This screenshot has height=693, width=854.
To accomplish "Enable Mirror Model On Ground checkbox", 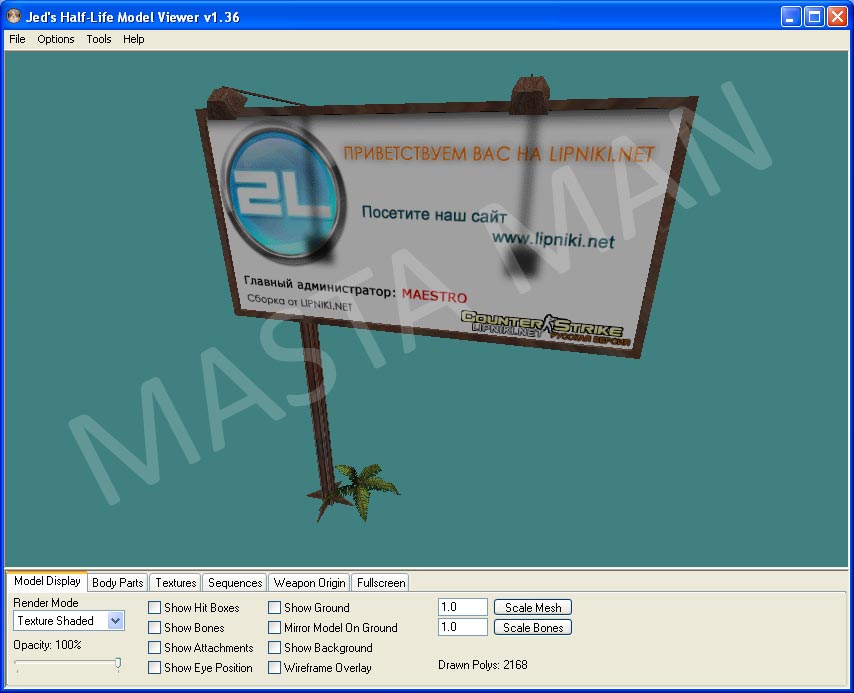I will [x=274, y=628].
